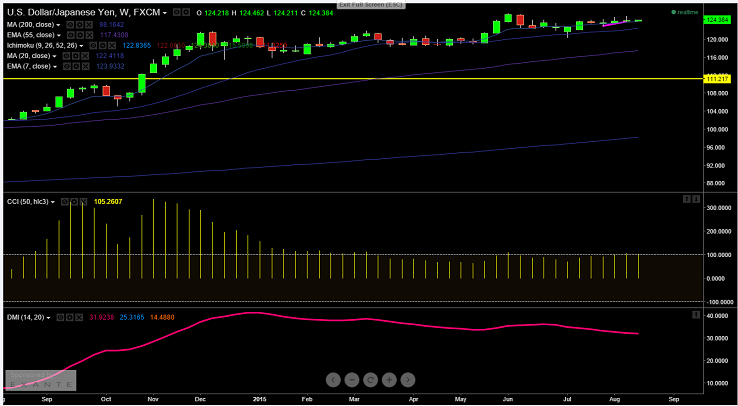
Task: Remove the CCI (50, hlc3) indicator
Action: 83,202
